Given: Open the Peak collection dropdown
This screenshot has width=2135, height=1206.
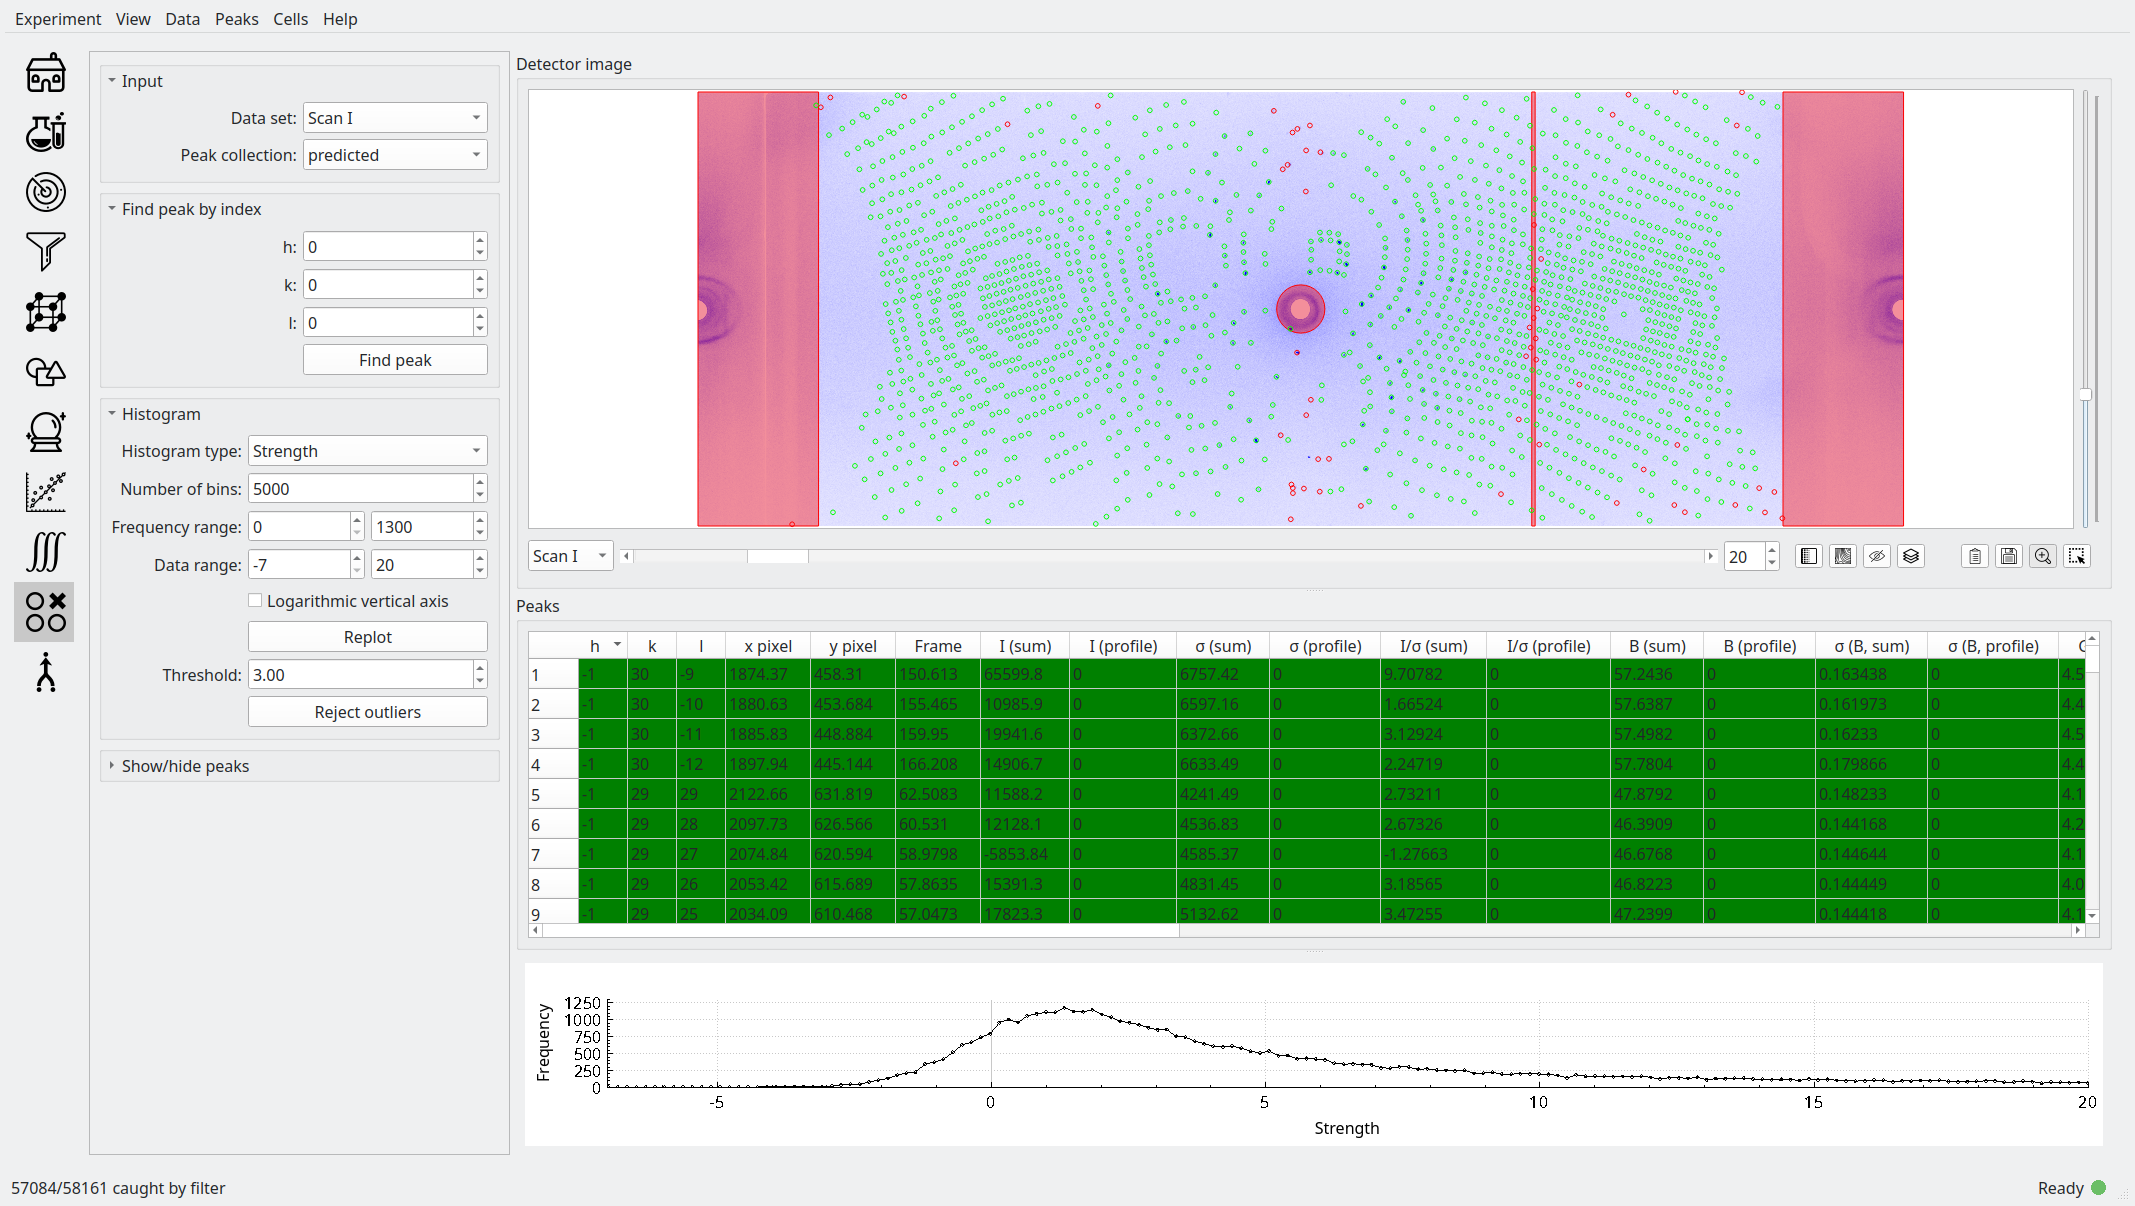Looking at the screenshot, I should pos(394,155).
